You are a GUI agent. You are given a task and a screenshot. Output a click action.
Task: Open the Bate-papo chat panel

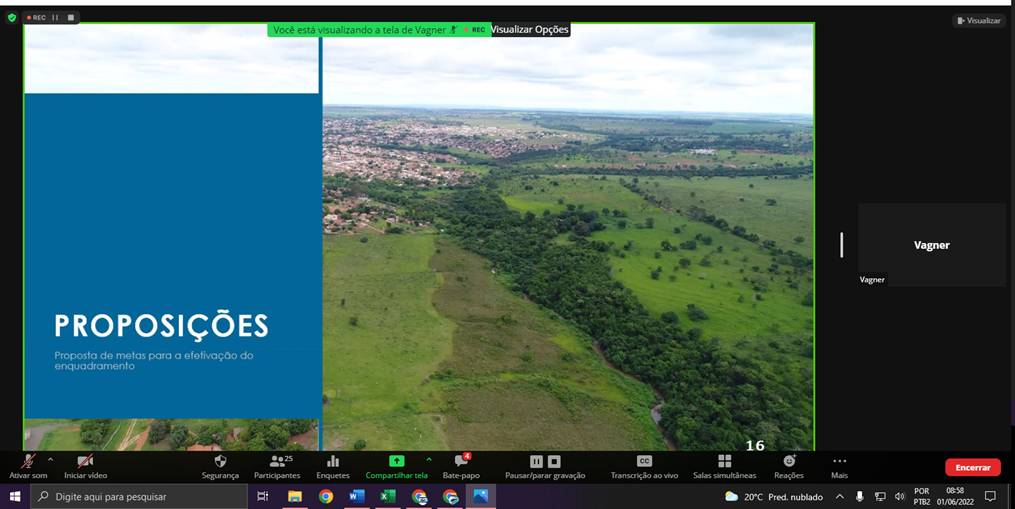coord(461,466)
